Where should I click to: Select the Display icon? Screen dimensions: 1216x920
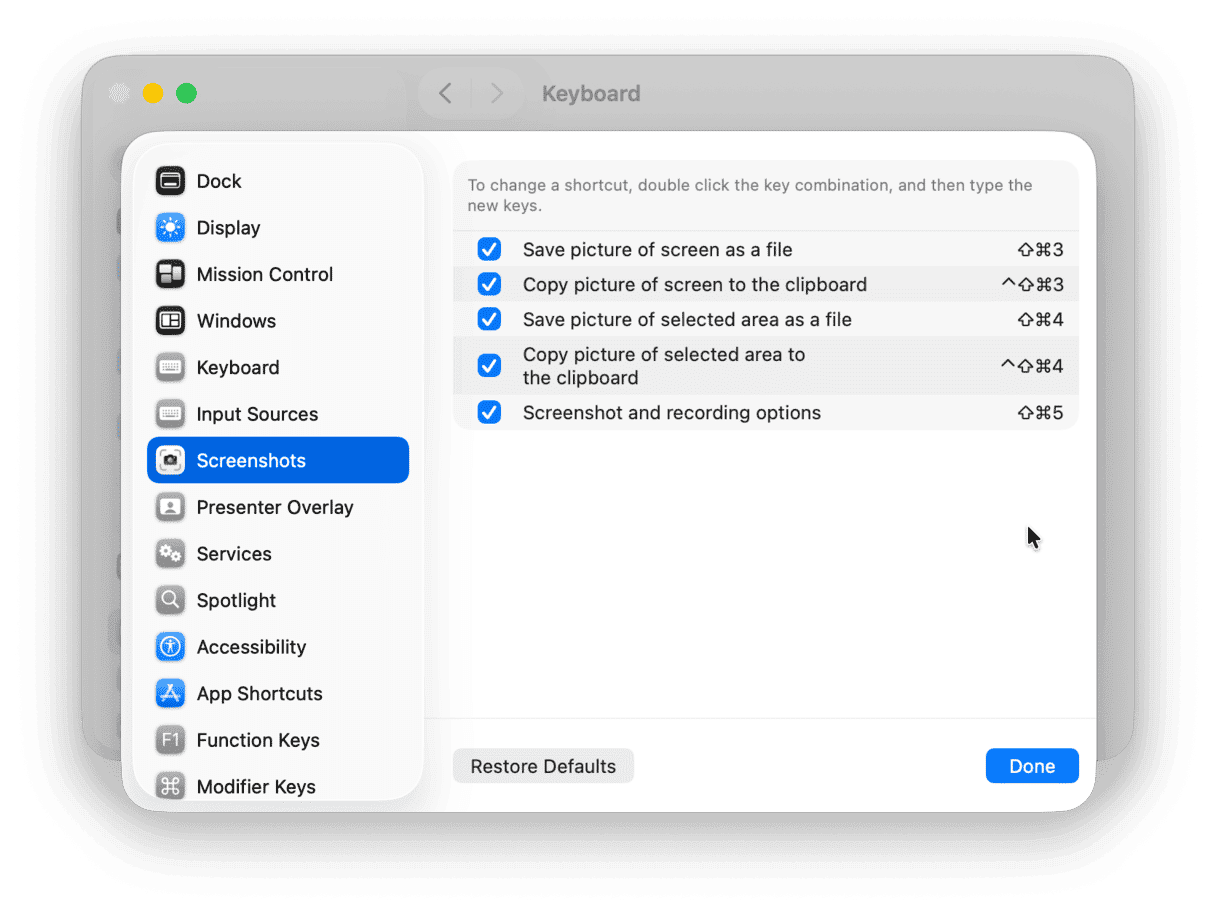(x=170, y=227)
